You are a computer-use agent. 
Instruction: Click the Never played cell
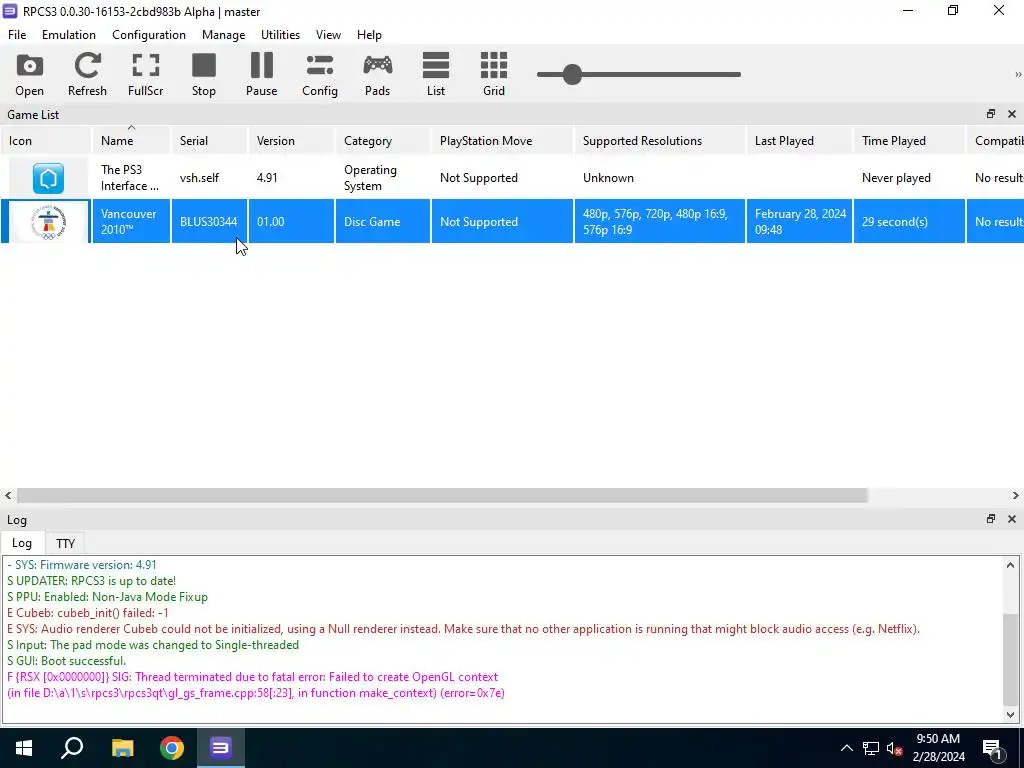[909, 178]
